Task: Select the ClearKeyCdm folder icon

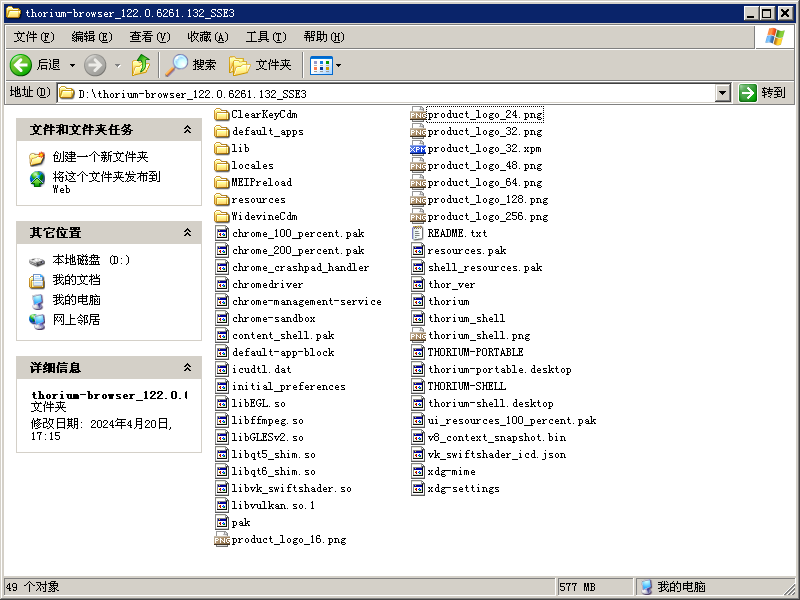Action: point(222,114)
